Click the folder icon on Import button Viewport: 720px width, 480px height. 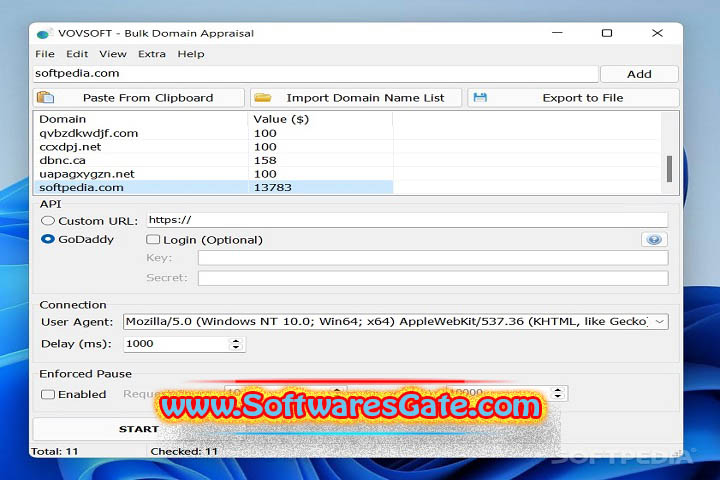263,97
